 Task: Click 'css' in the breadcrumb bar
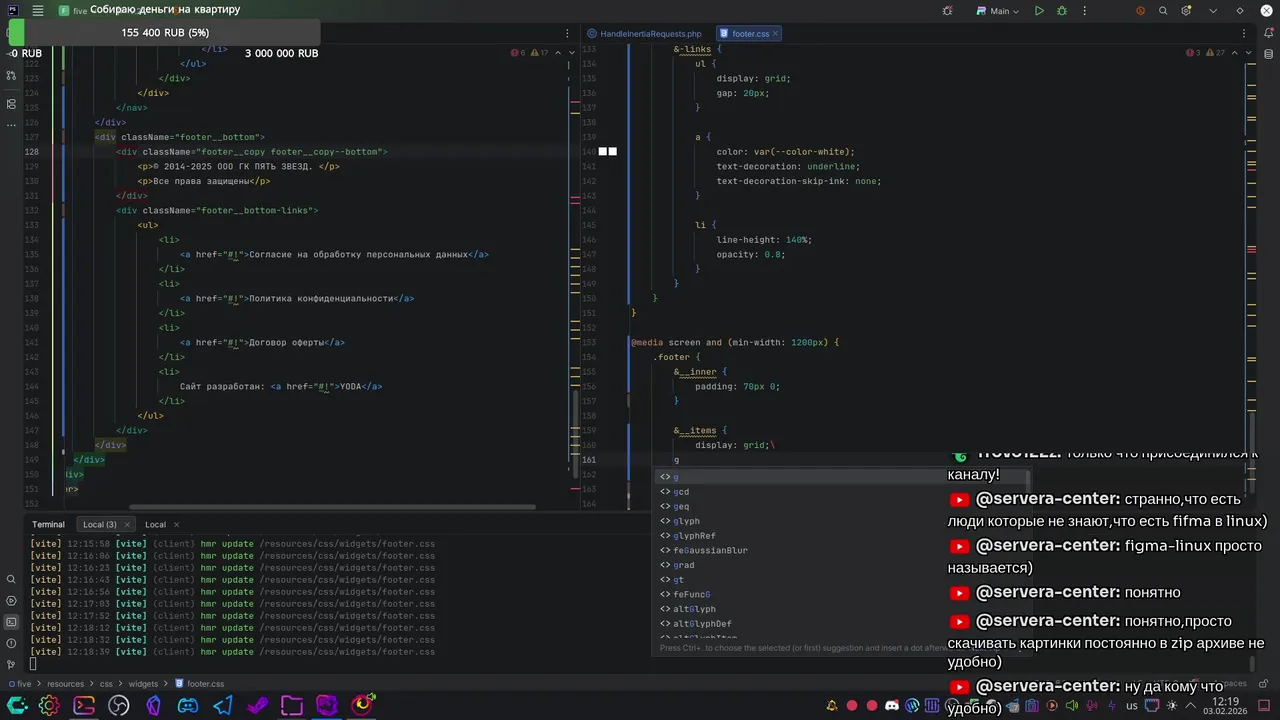tap(105, 684)
